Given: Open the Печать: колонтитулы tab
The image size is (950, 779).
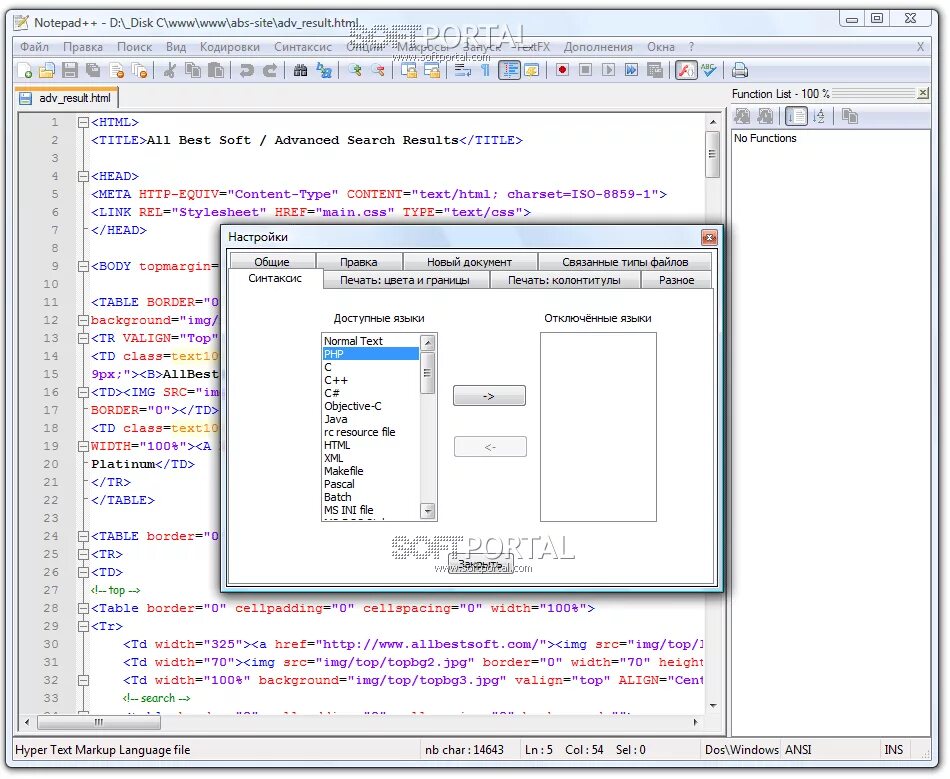Looking at the screenshot, I should (x=564, y=280).
